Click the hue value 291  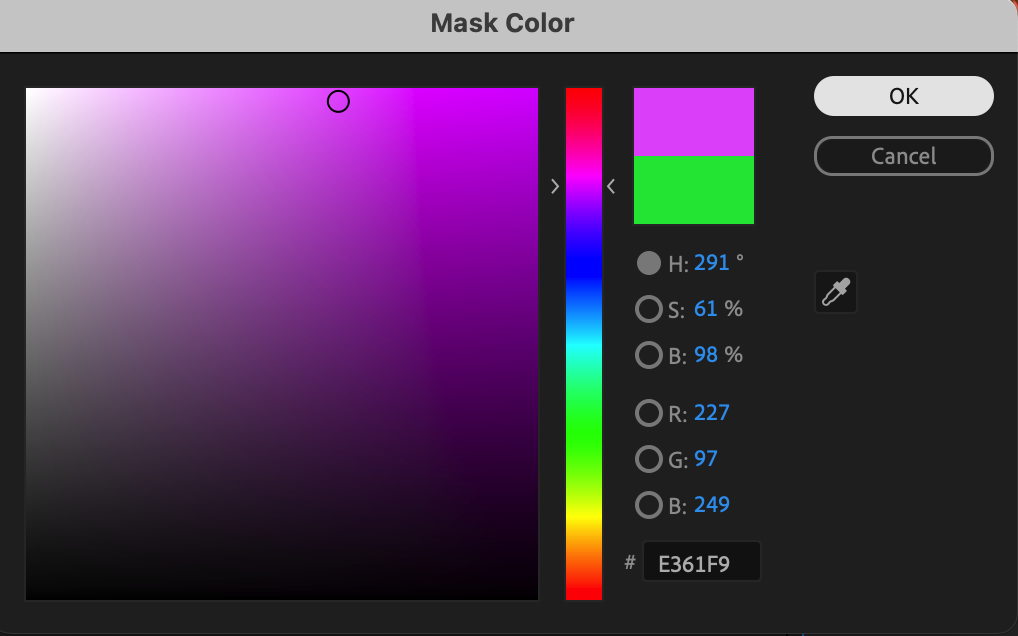click(x=712, y=263)
